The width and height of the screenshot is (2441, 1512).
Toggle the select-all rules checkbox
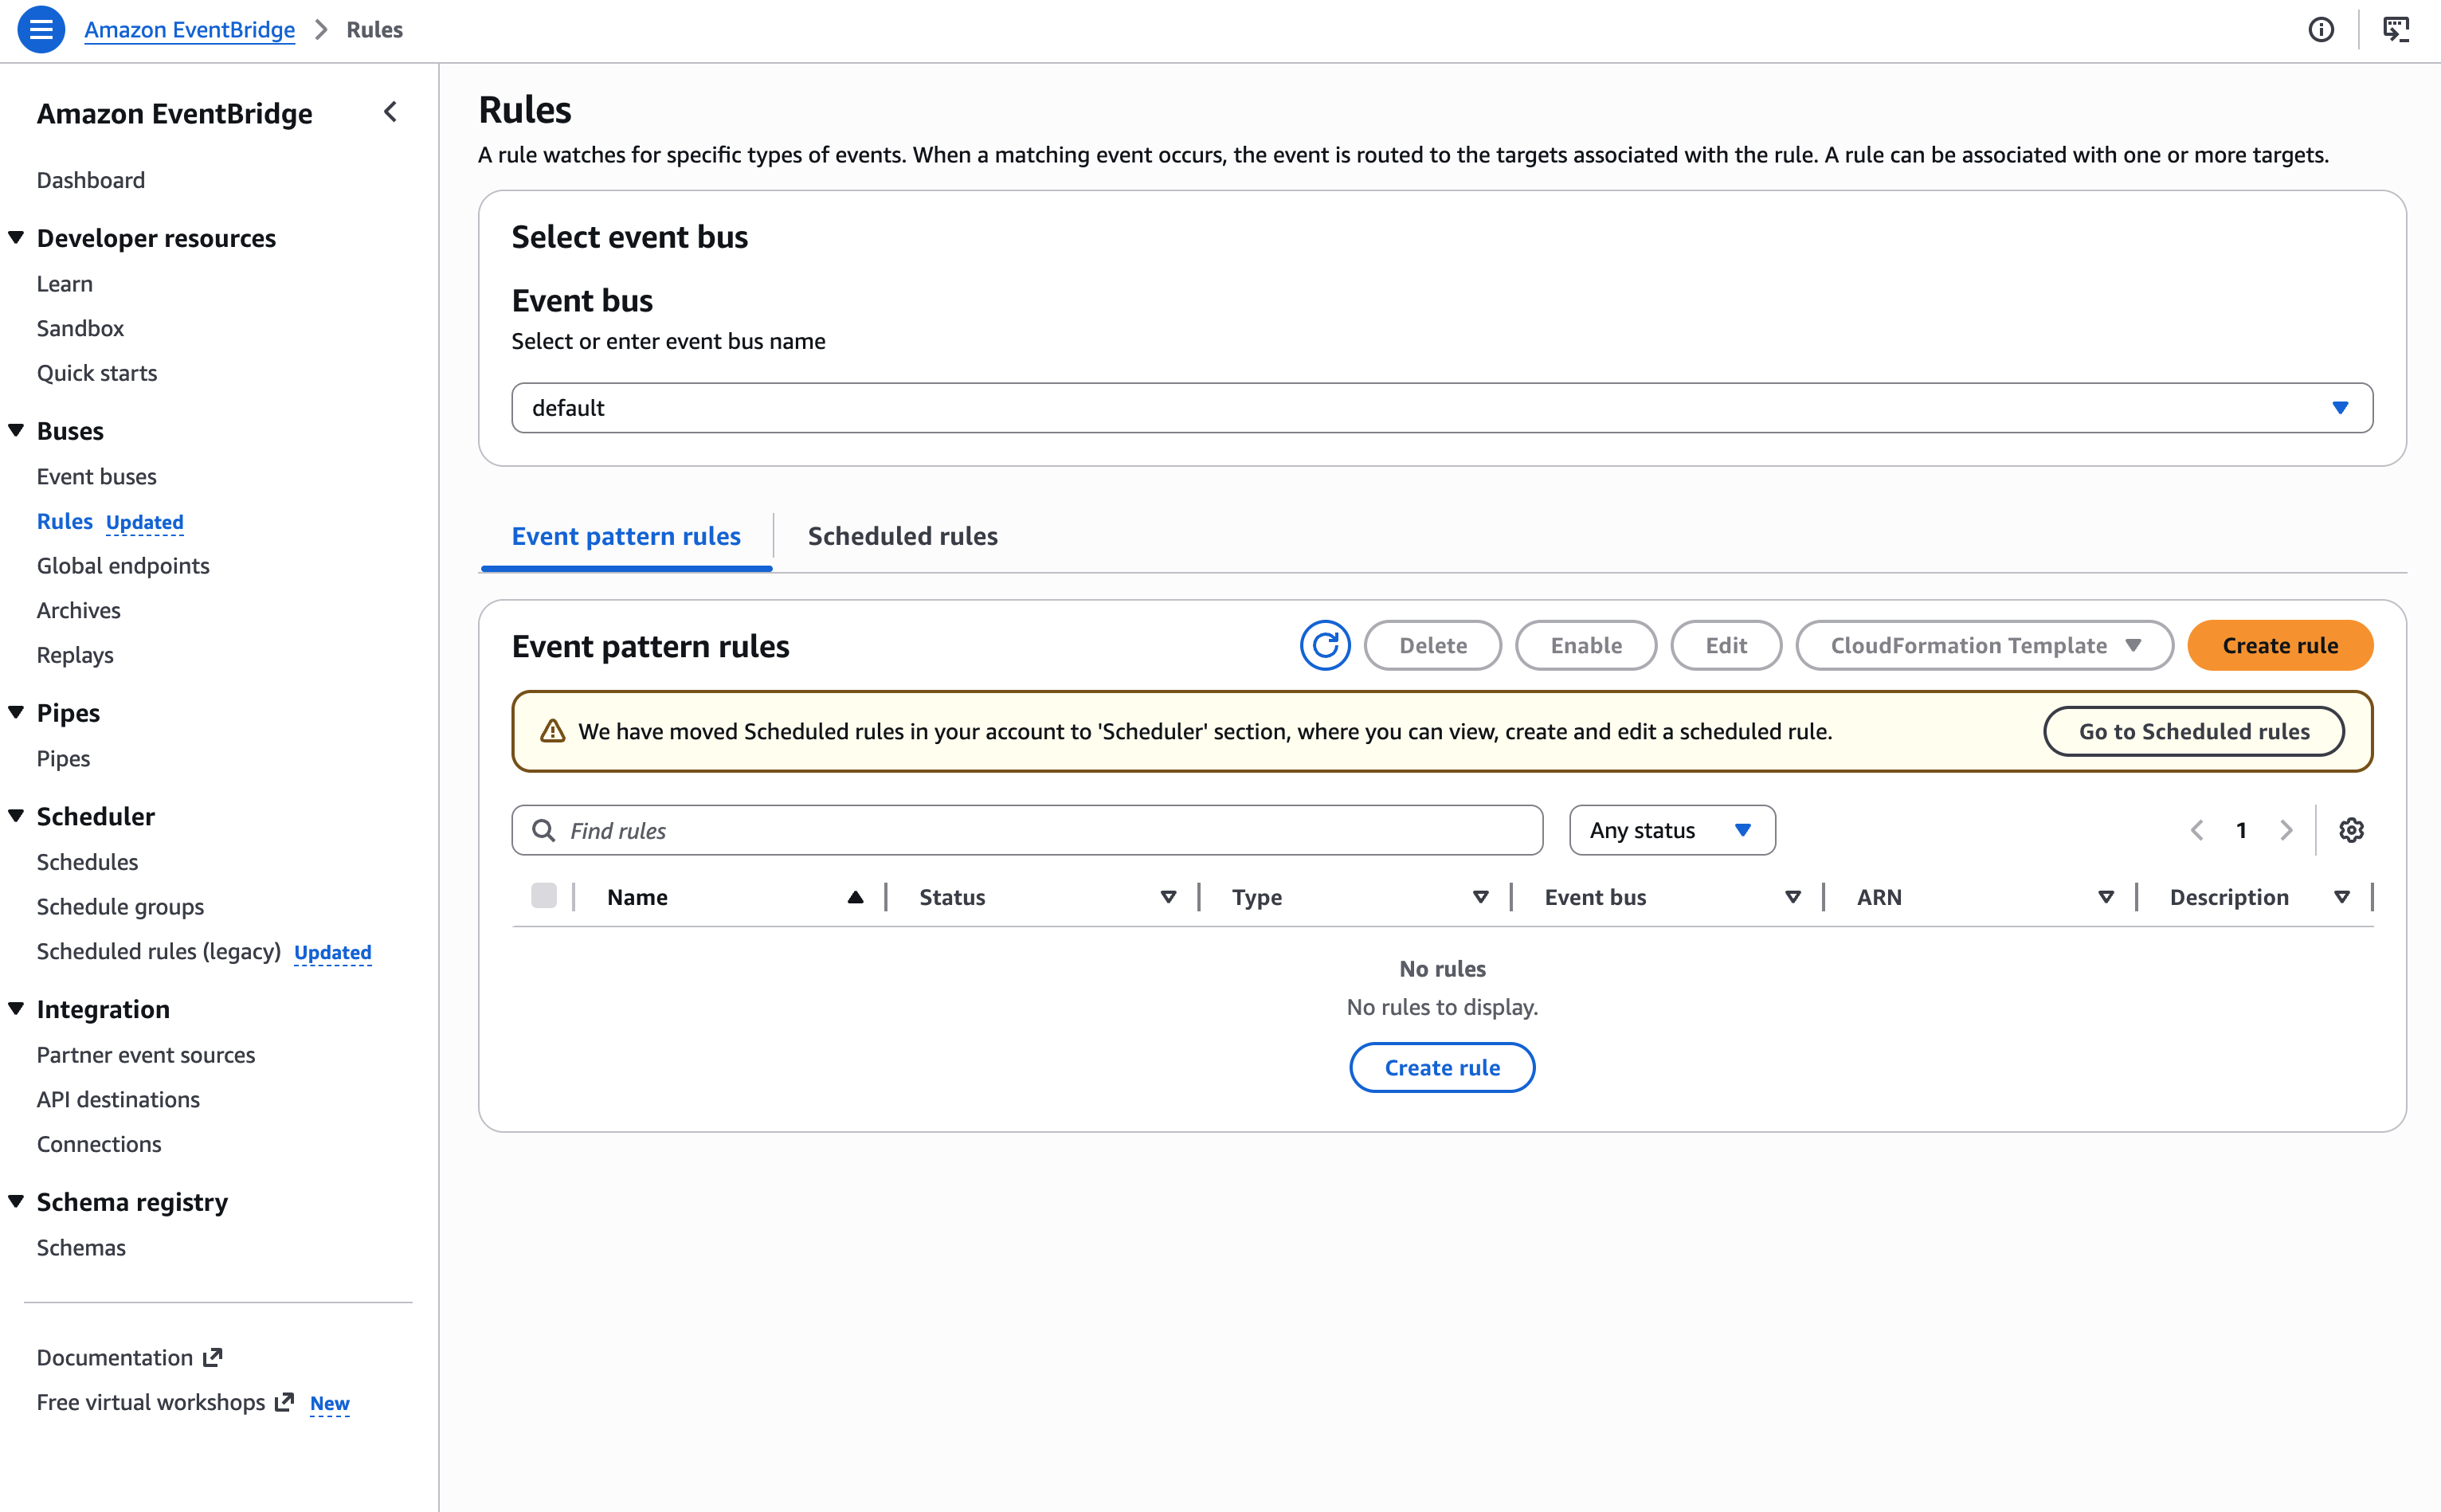(x=544, y=896)
